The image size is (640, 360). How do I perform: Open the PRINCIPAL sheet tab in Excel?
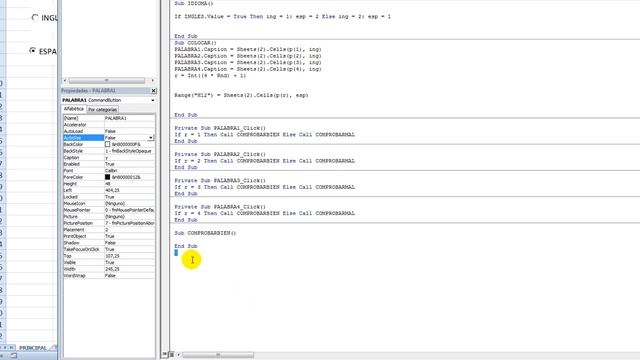tap(33, 348)
